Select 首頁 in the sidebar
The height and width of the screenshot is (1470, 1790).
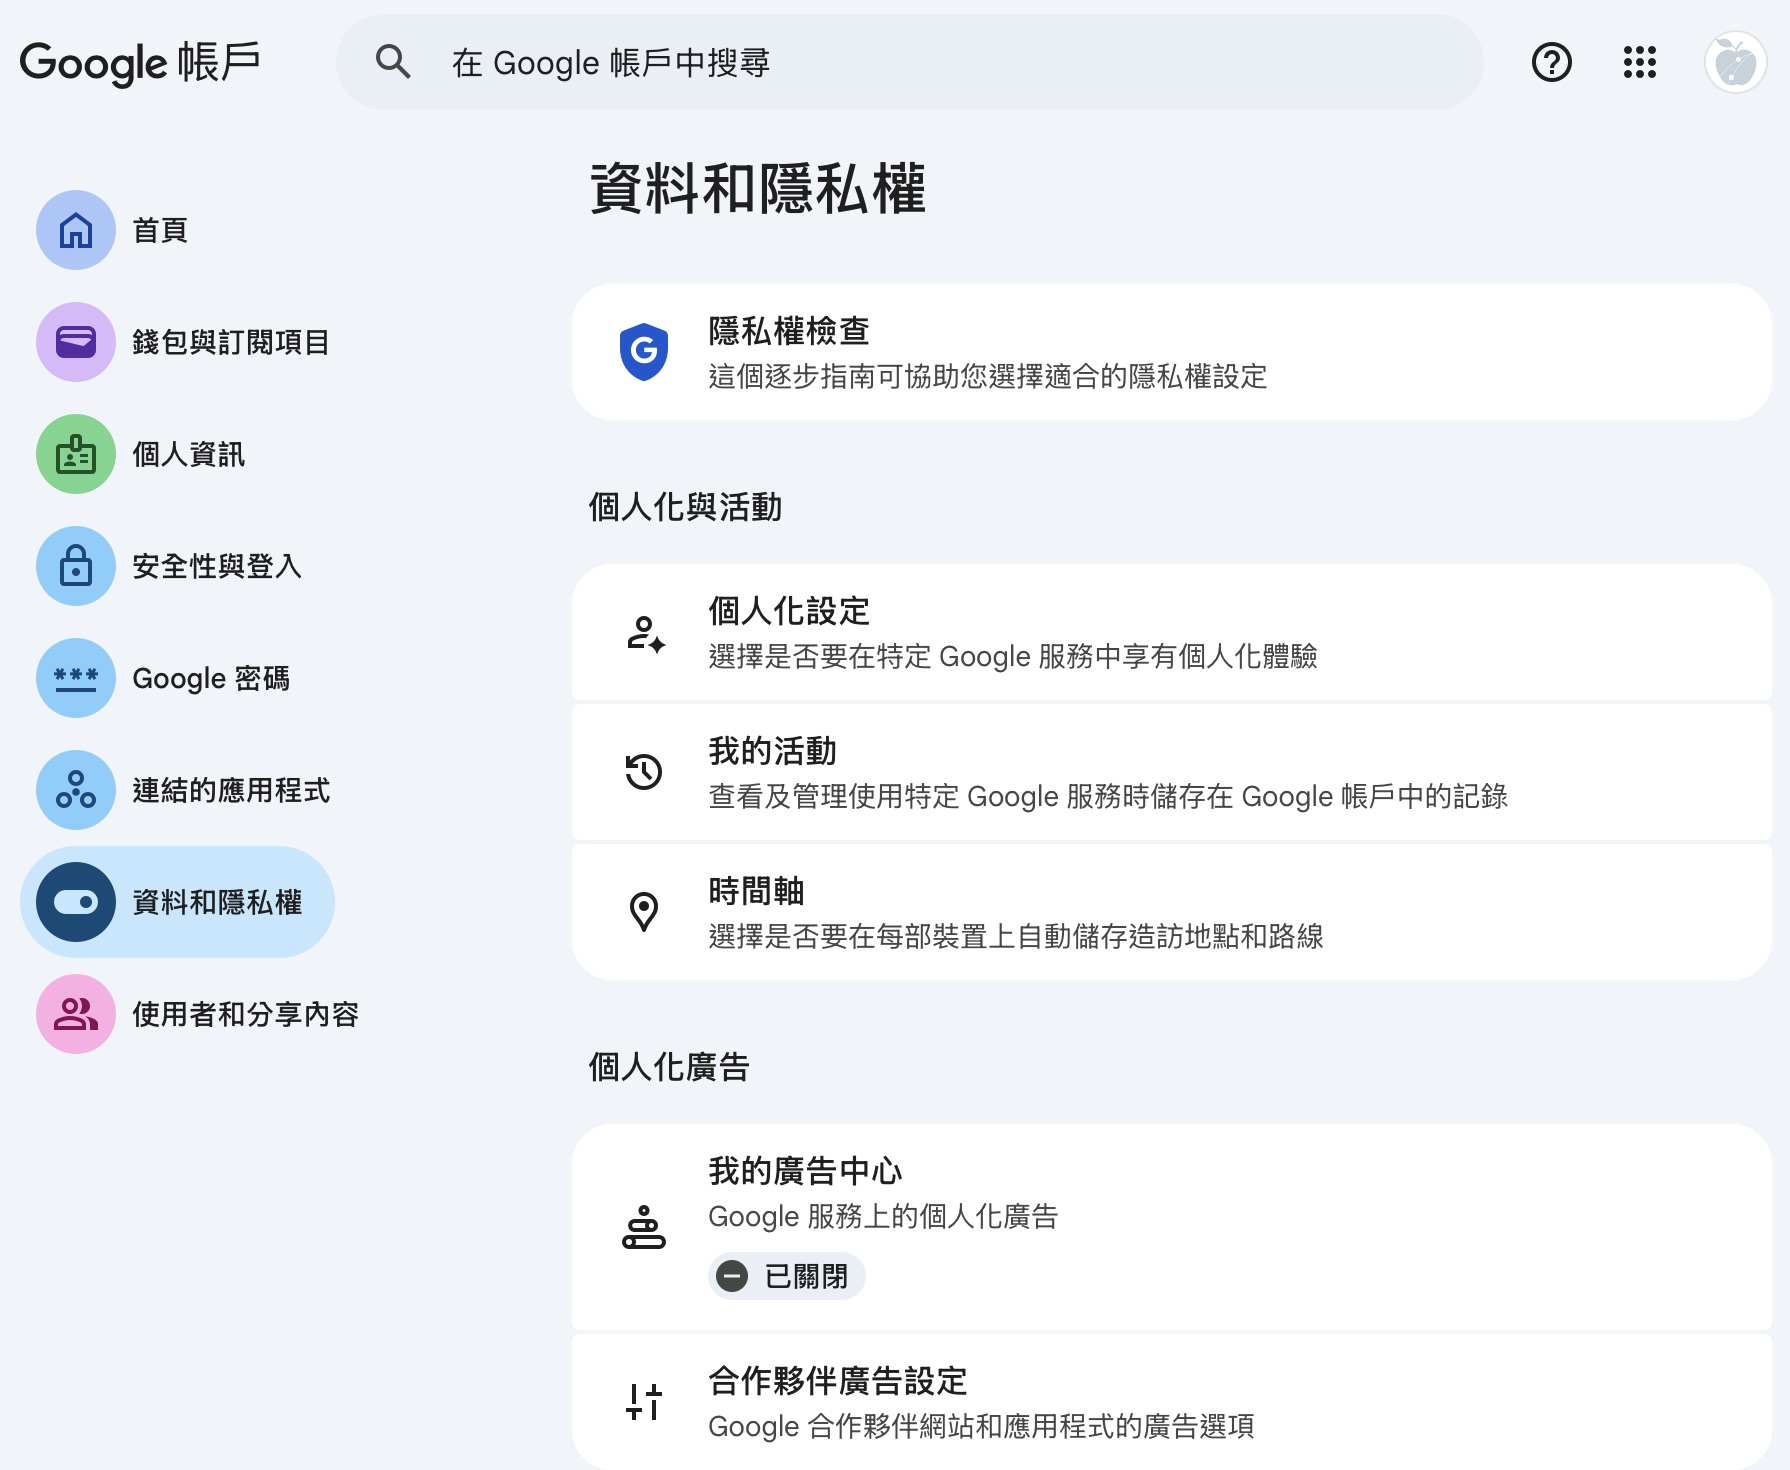tap(161, 230)
